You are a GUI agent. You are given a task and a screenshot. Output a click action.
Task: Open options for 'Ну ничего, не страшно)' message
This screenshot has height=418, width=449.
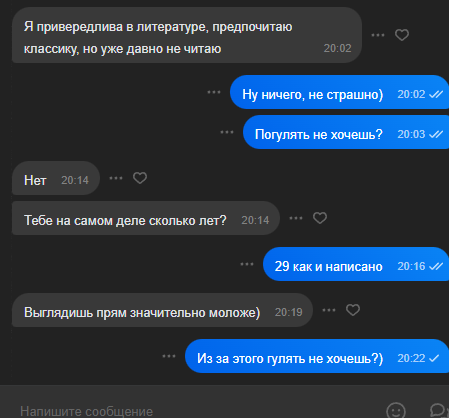pos(214,92)
